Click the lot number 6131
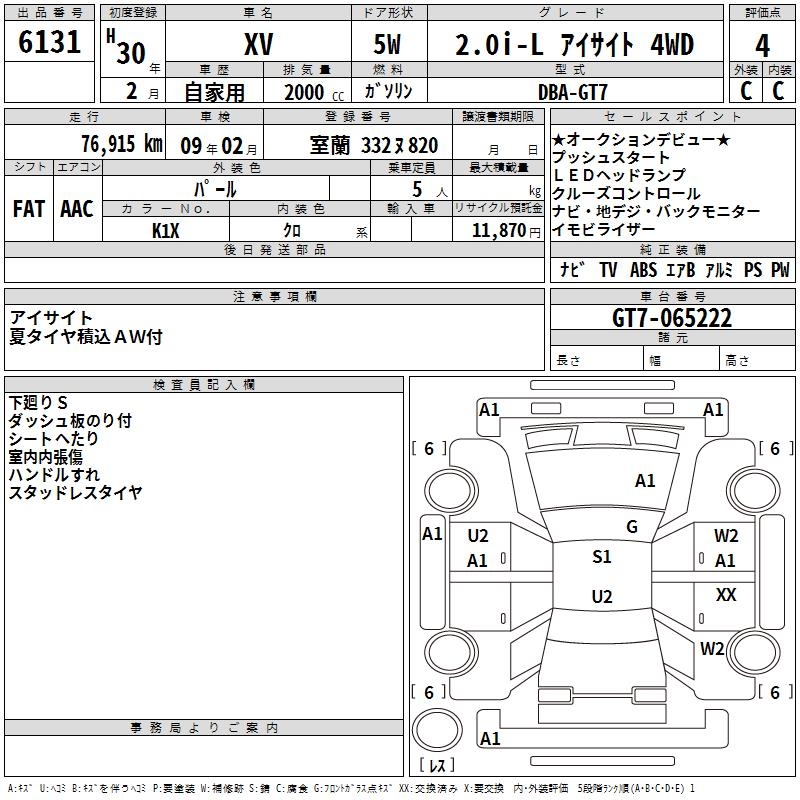 point(50,43)
